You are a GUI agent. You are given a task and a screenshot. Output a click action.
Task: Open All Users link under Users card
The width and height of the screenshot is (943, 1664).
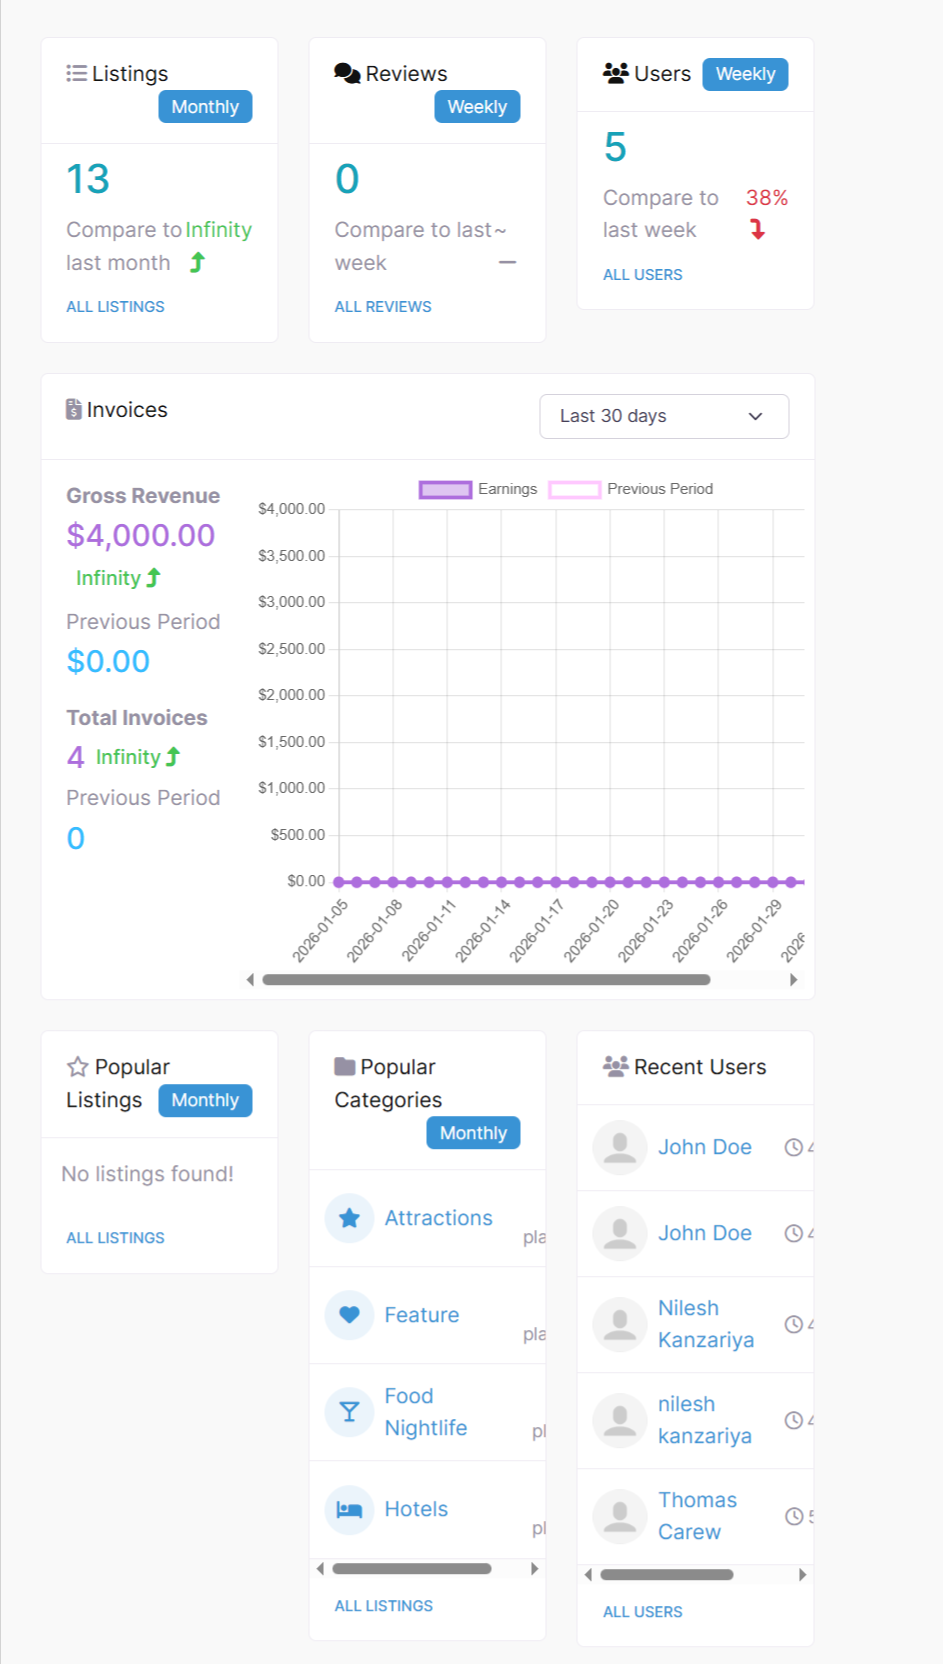tap(642, 275)
